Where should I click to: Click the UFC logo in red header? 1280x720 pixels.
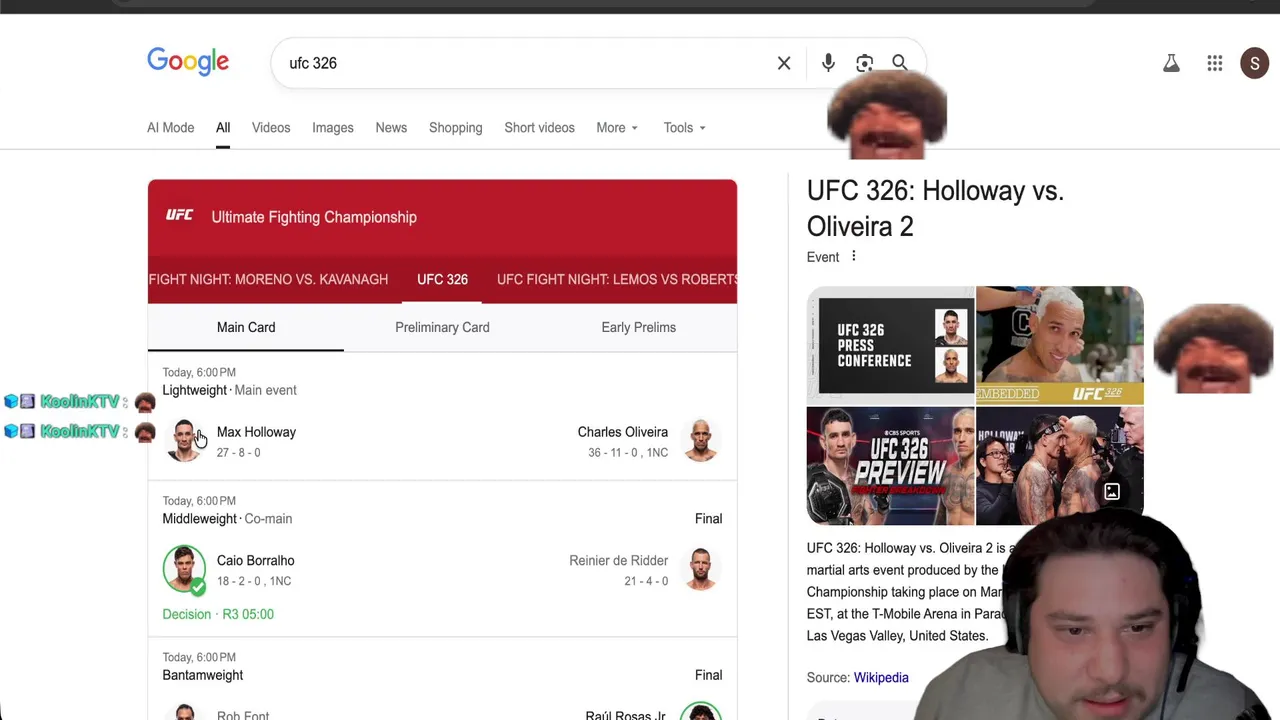pos(180,216)
